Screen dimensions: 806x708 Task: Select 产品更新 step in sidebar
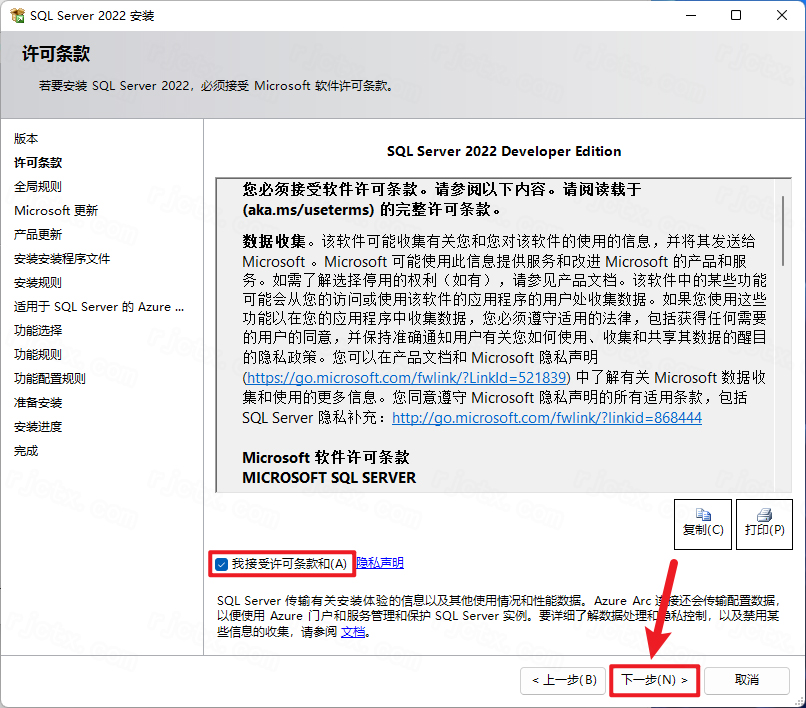click(38, 234)
